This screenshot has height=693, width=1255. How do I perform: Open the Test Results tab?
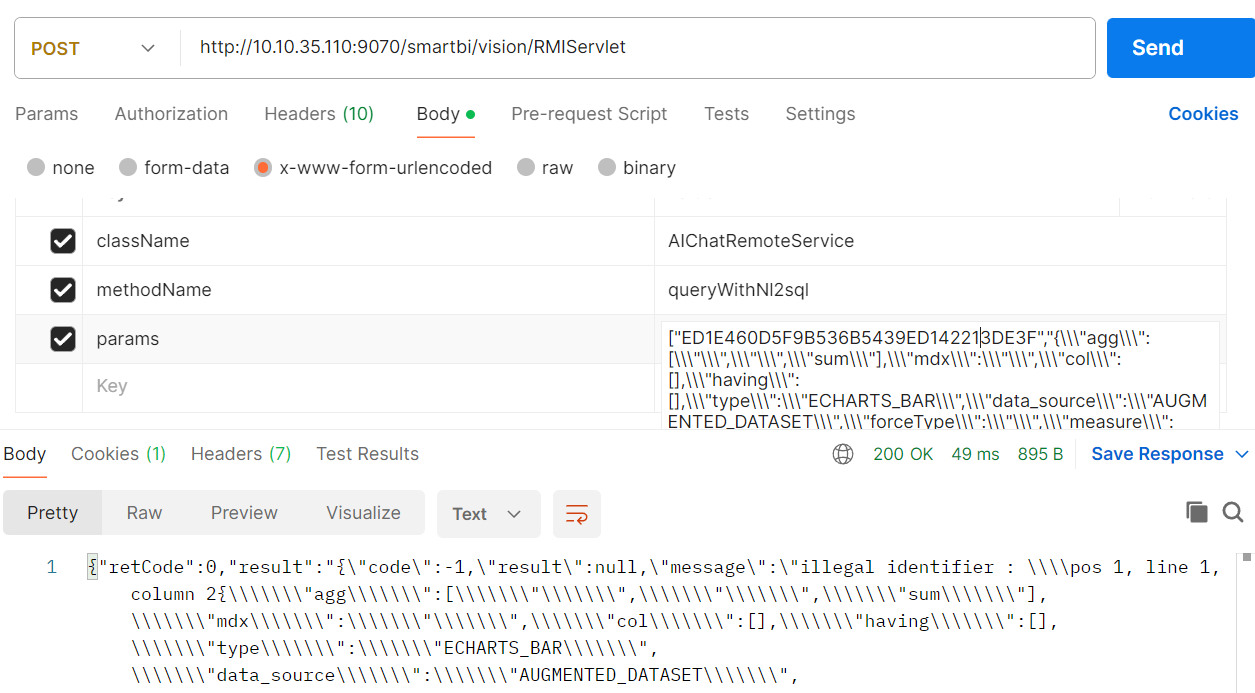coord(368,454)
